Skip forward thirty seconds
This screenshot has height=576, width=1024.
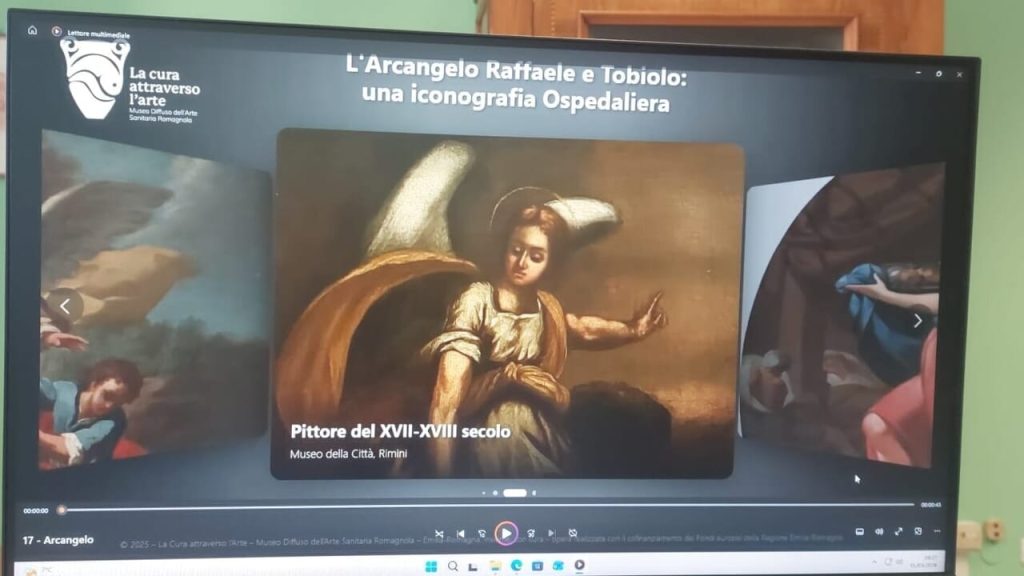pyautogui.click(x=531, y=534)
